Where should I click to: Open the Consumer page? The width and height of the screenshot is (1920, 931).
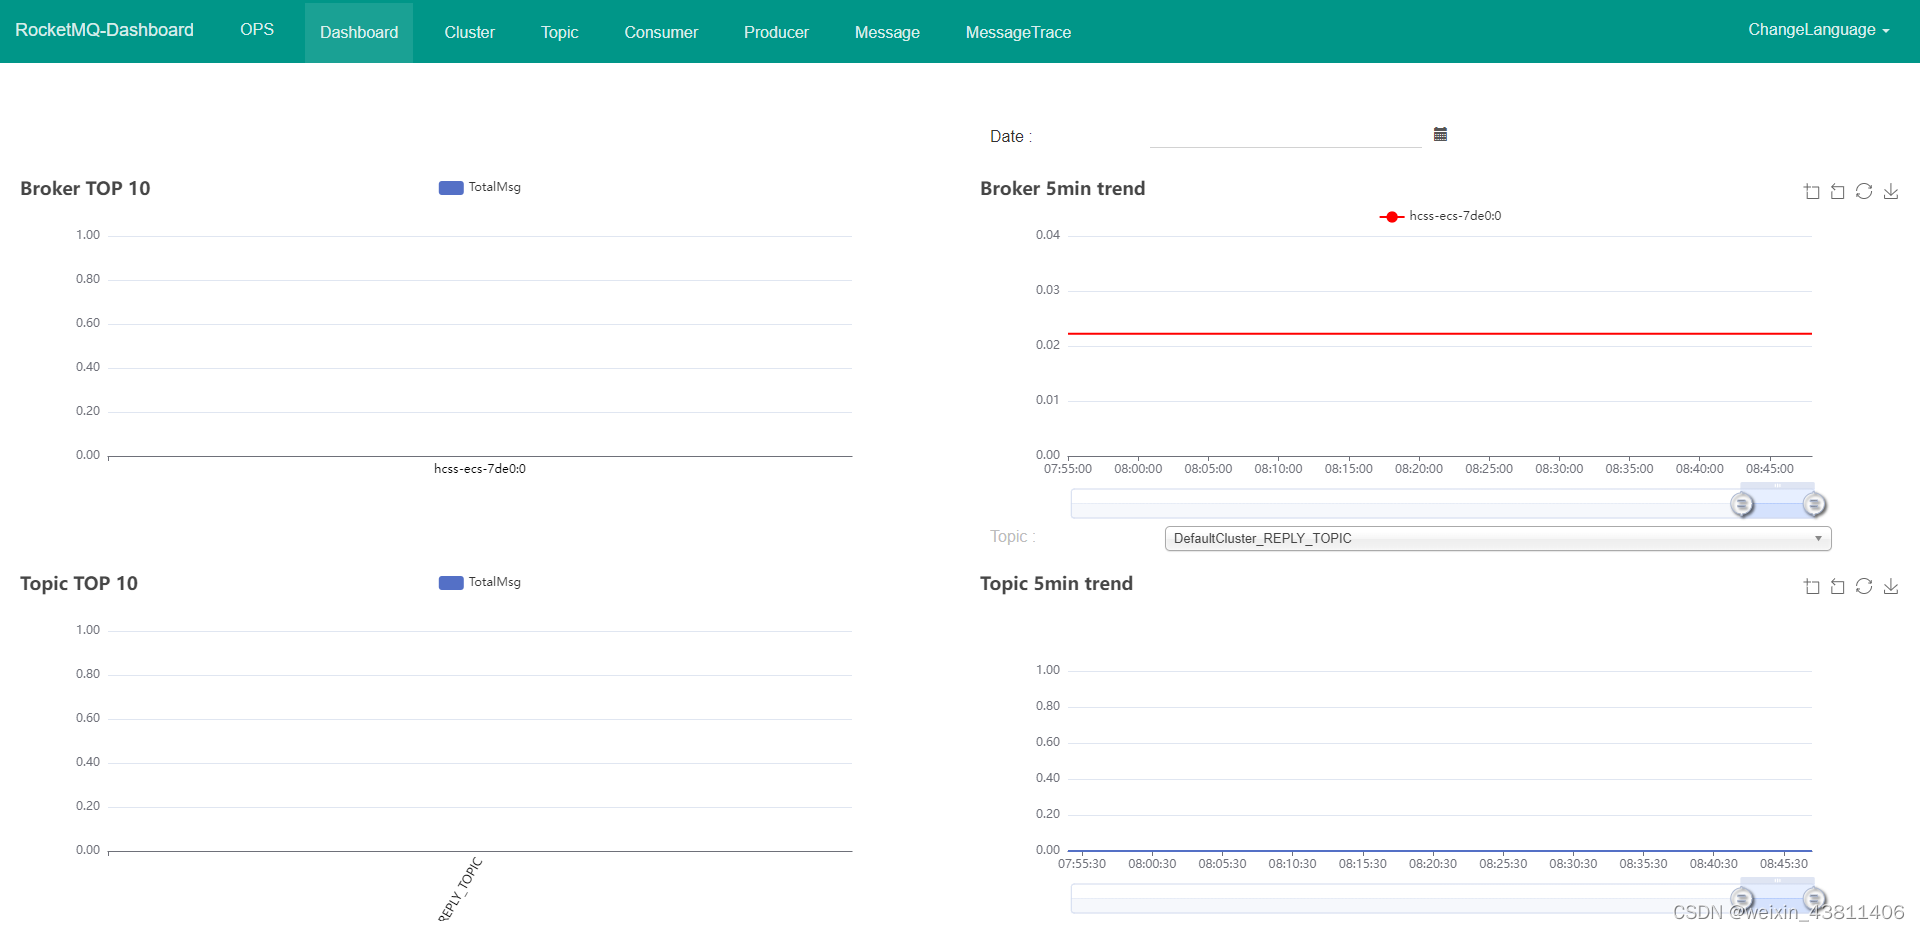click(661, 32)
